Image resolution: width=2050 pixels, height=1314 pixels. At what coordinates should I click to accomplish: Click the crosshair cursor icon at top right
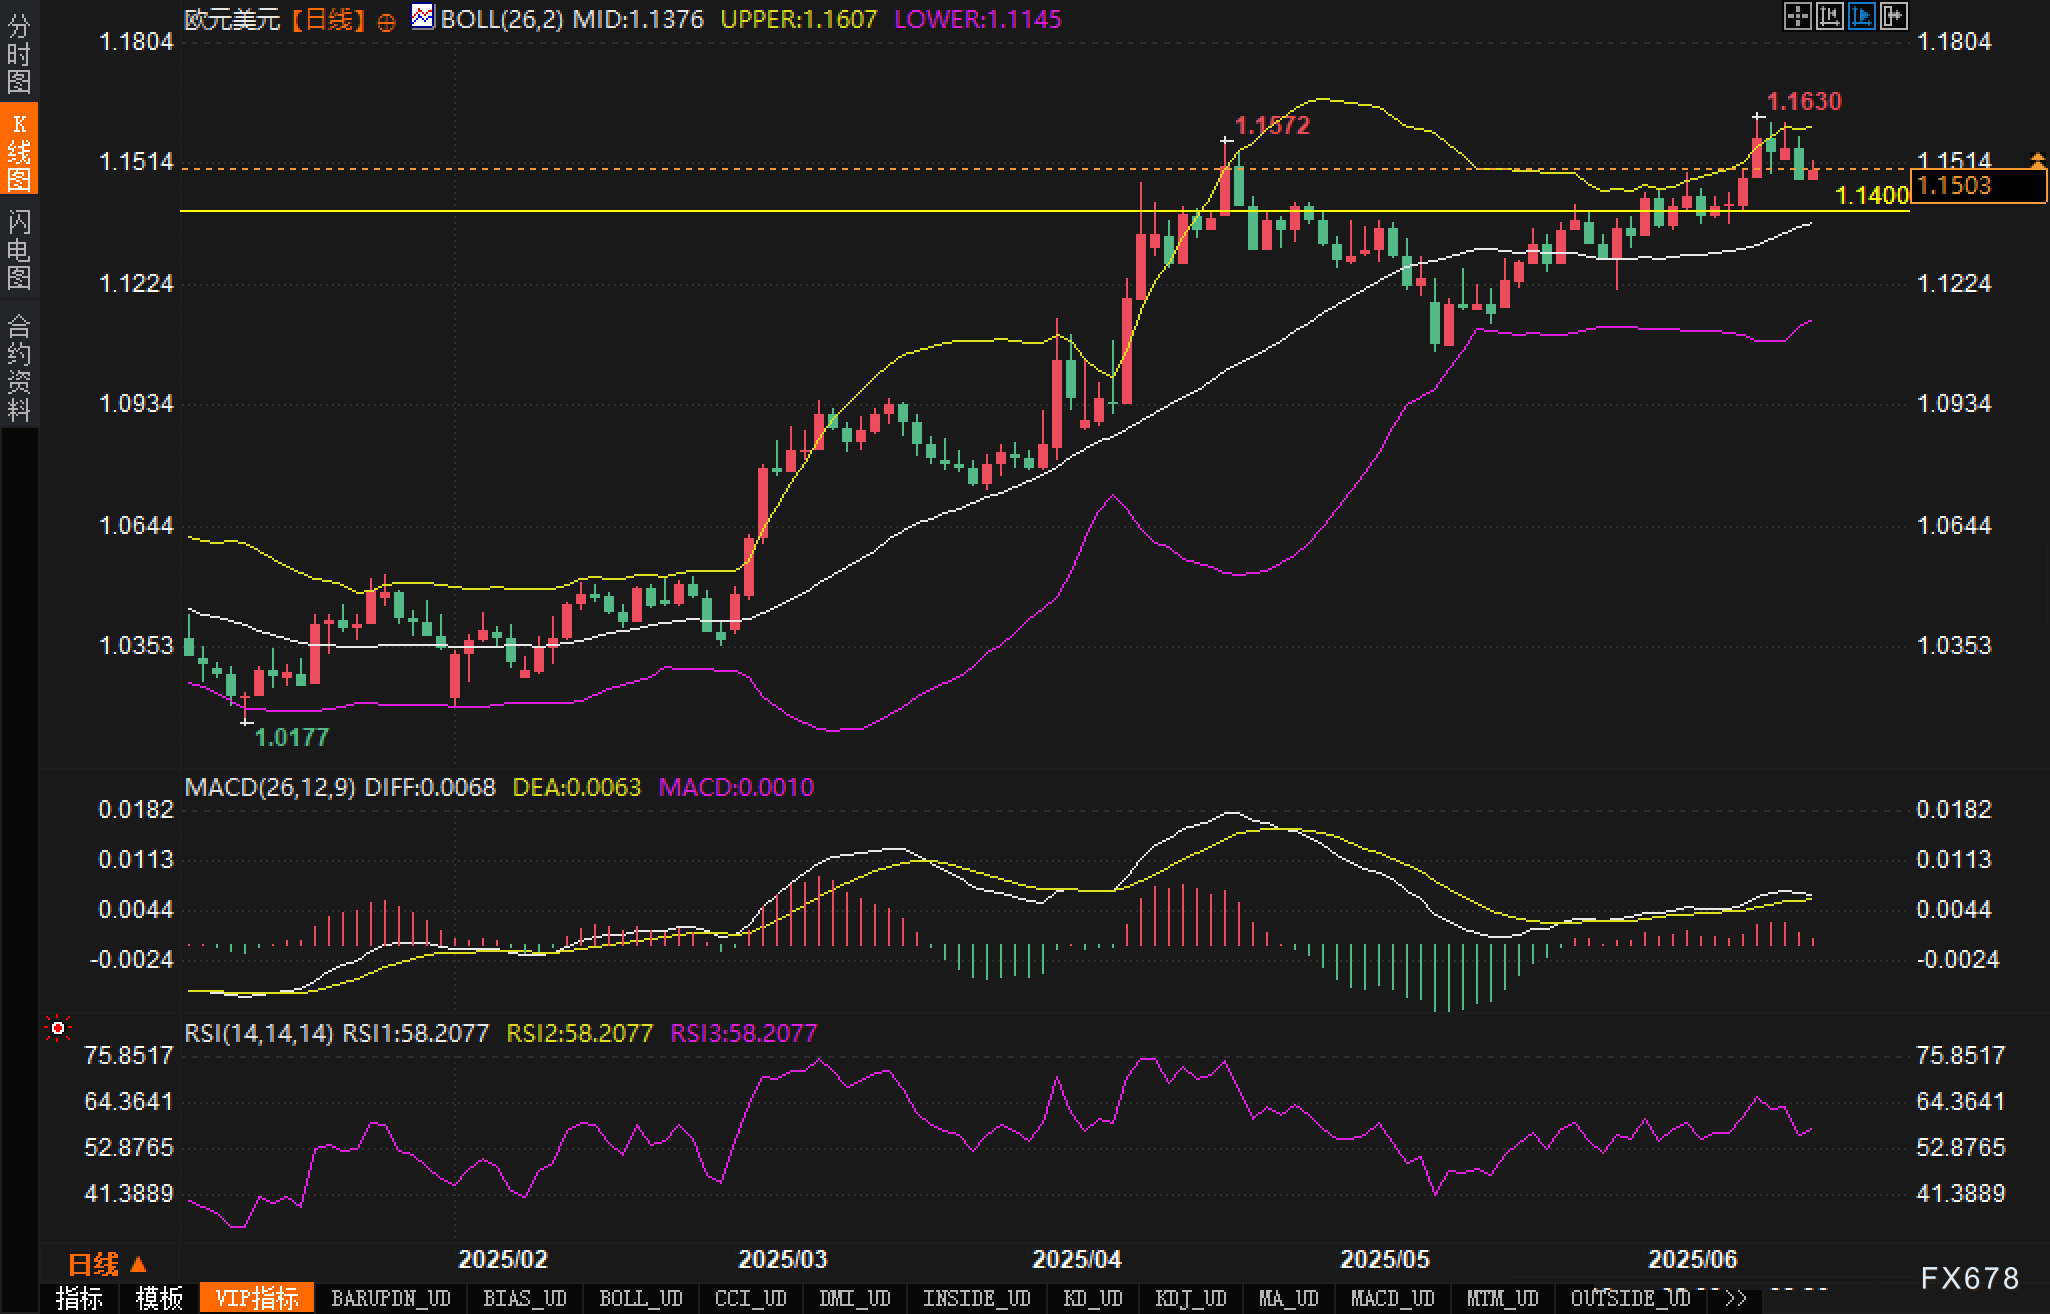1797,16
